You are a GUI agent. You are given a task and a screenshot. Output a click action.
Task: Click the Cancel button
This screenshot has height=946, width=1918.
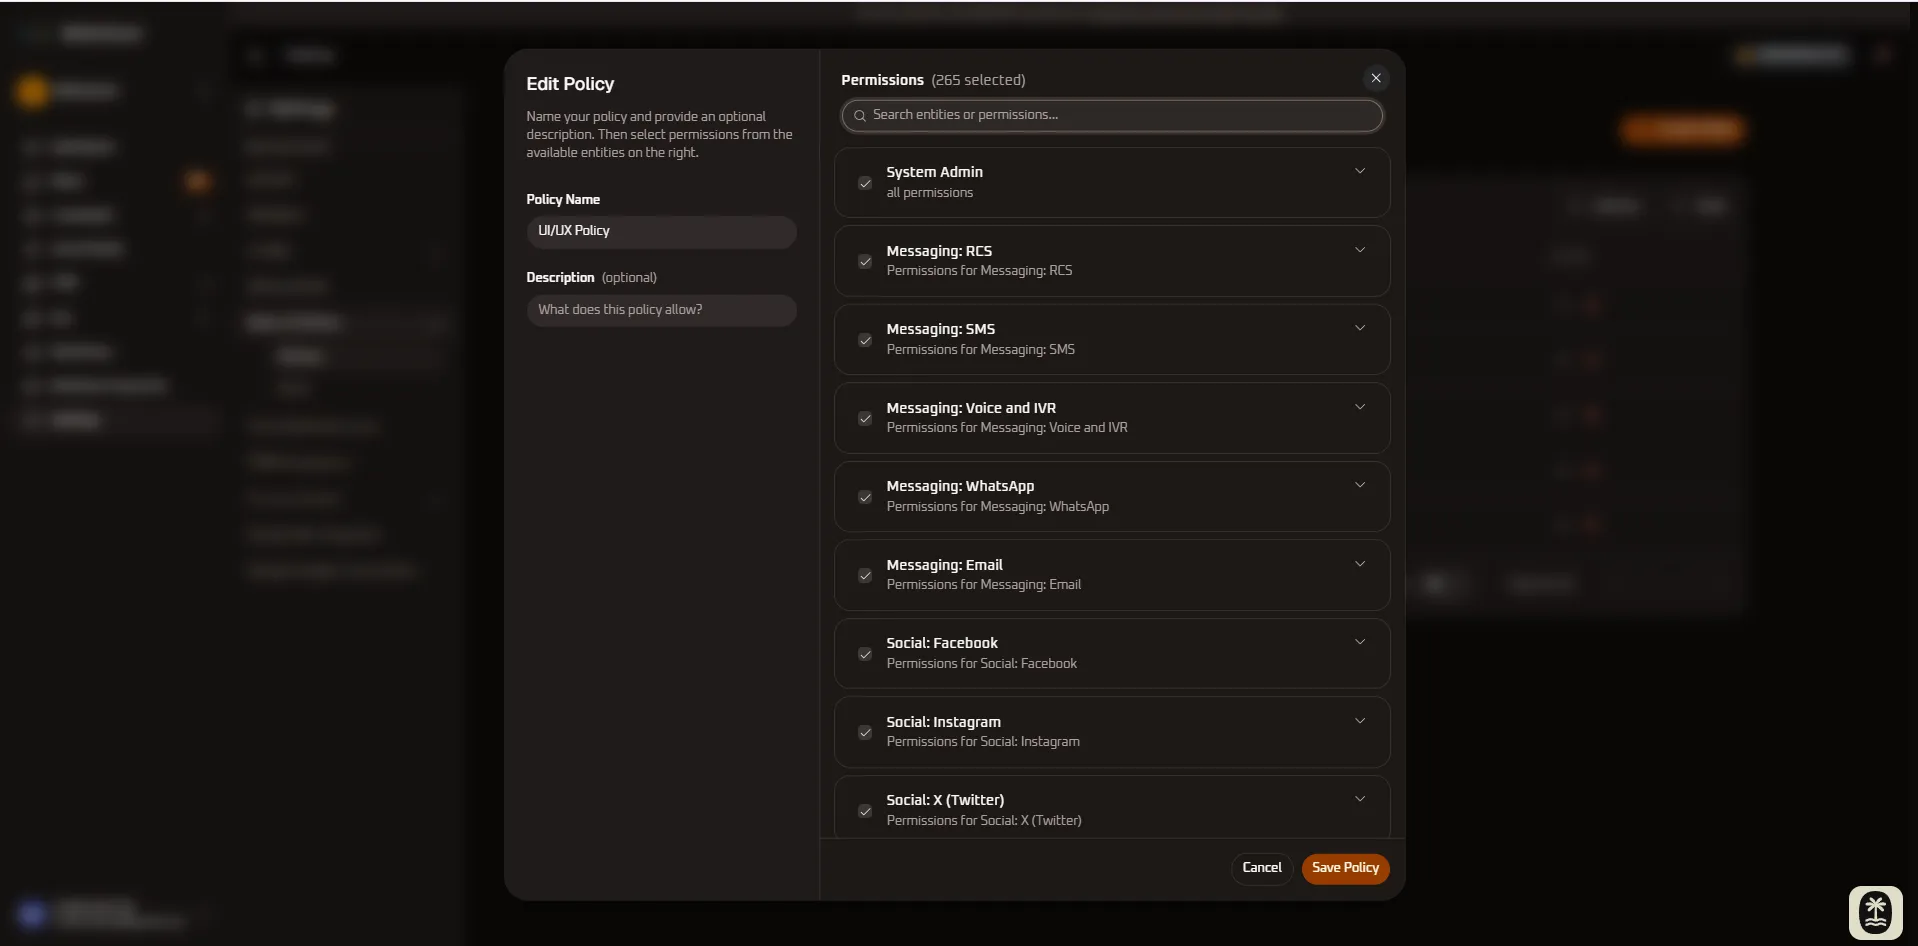pyautogui.click(x=1262, y=868)
